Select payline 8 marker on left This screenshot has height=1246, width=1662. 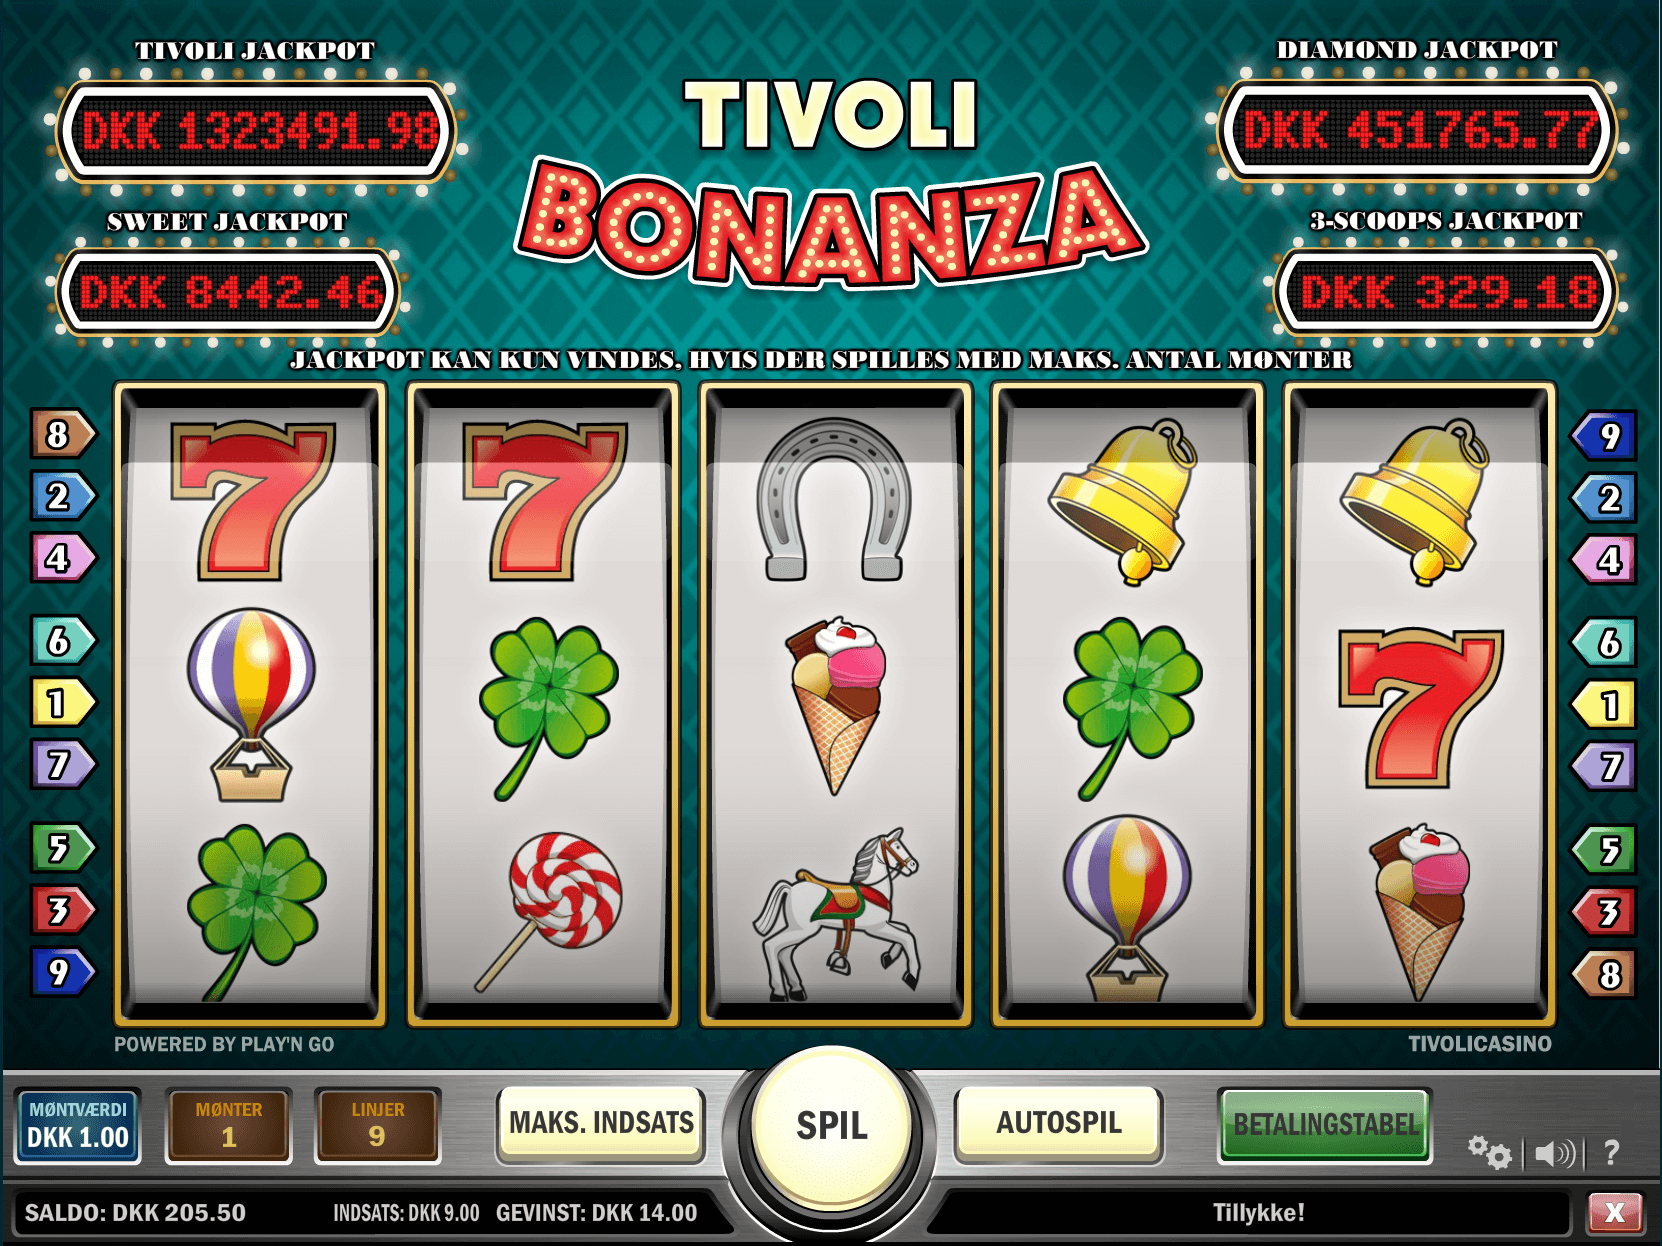(62, 434)
